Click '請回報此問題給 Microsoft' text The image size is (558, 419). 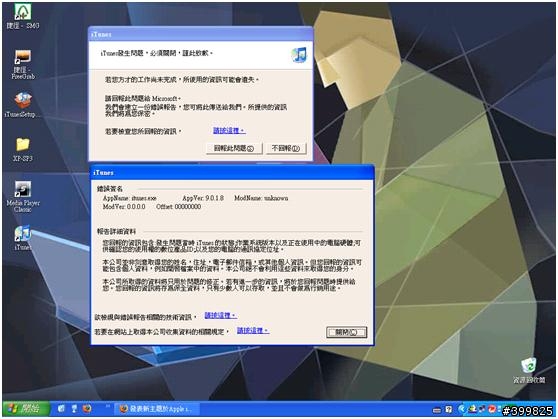coord(143,98)
